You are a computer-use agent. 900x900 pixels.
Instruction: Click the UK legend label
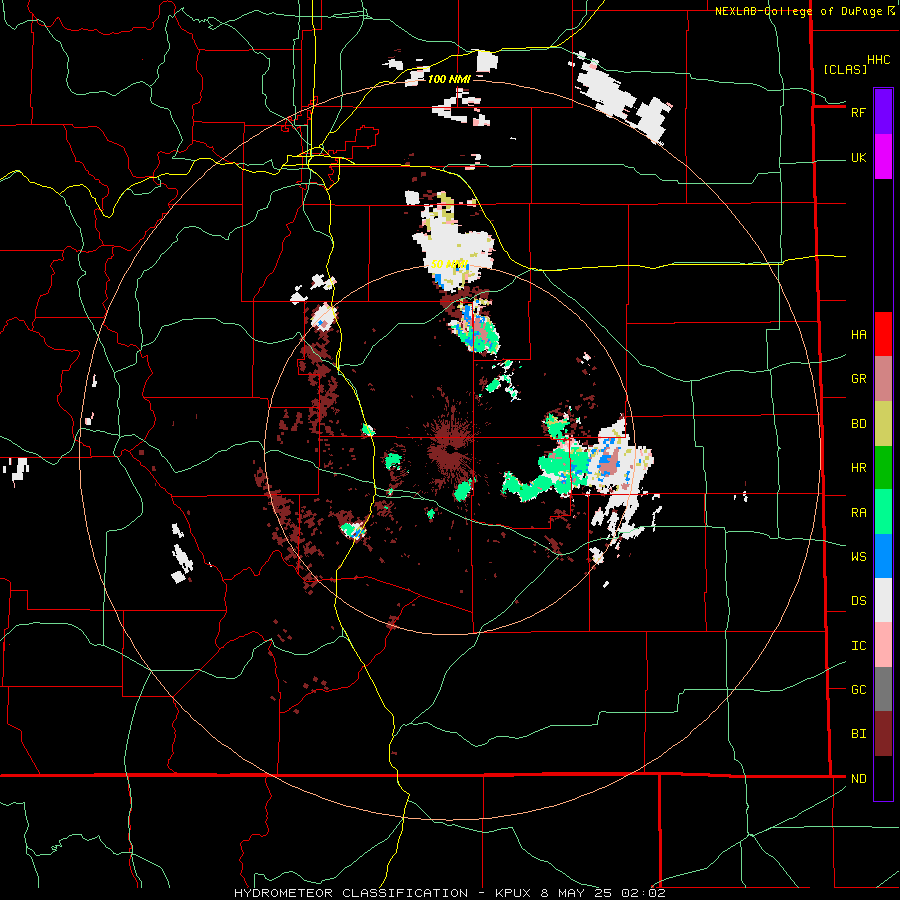coord(858,157)
